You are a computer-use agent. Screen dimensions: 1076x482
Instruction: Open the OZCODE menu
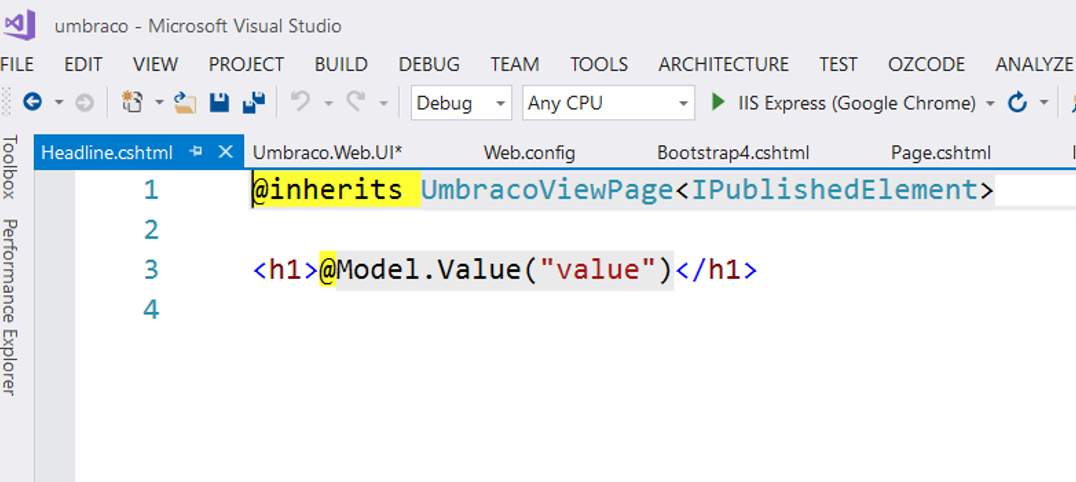(x=926, y=65)
